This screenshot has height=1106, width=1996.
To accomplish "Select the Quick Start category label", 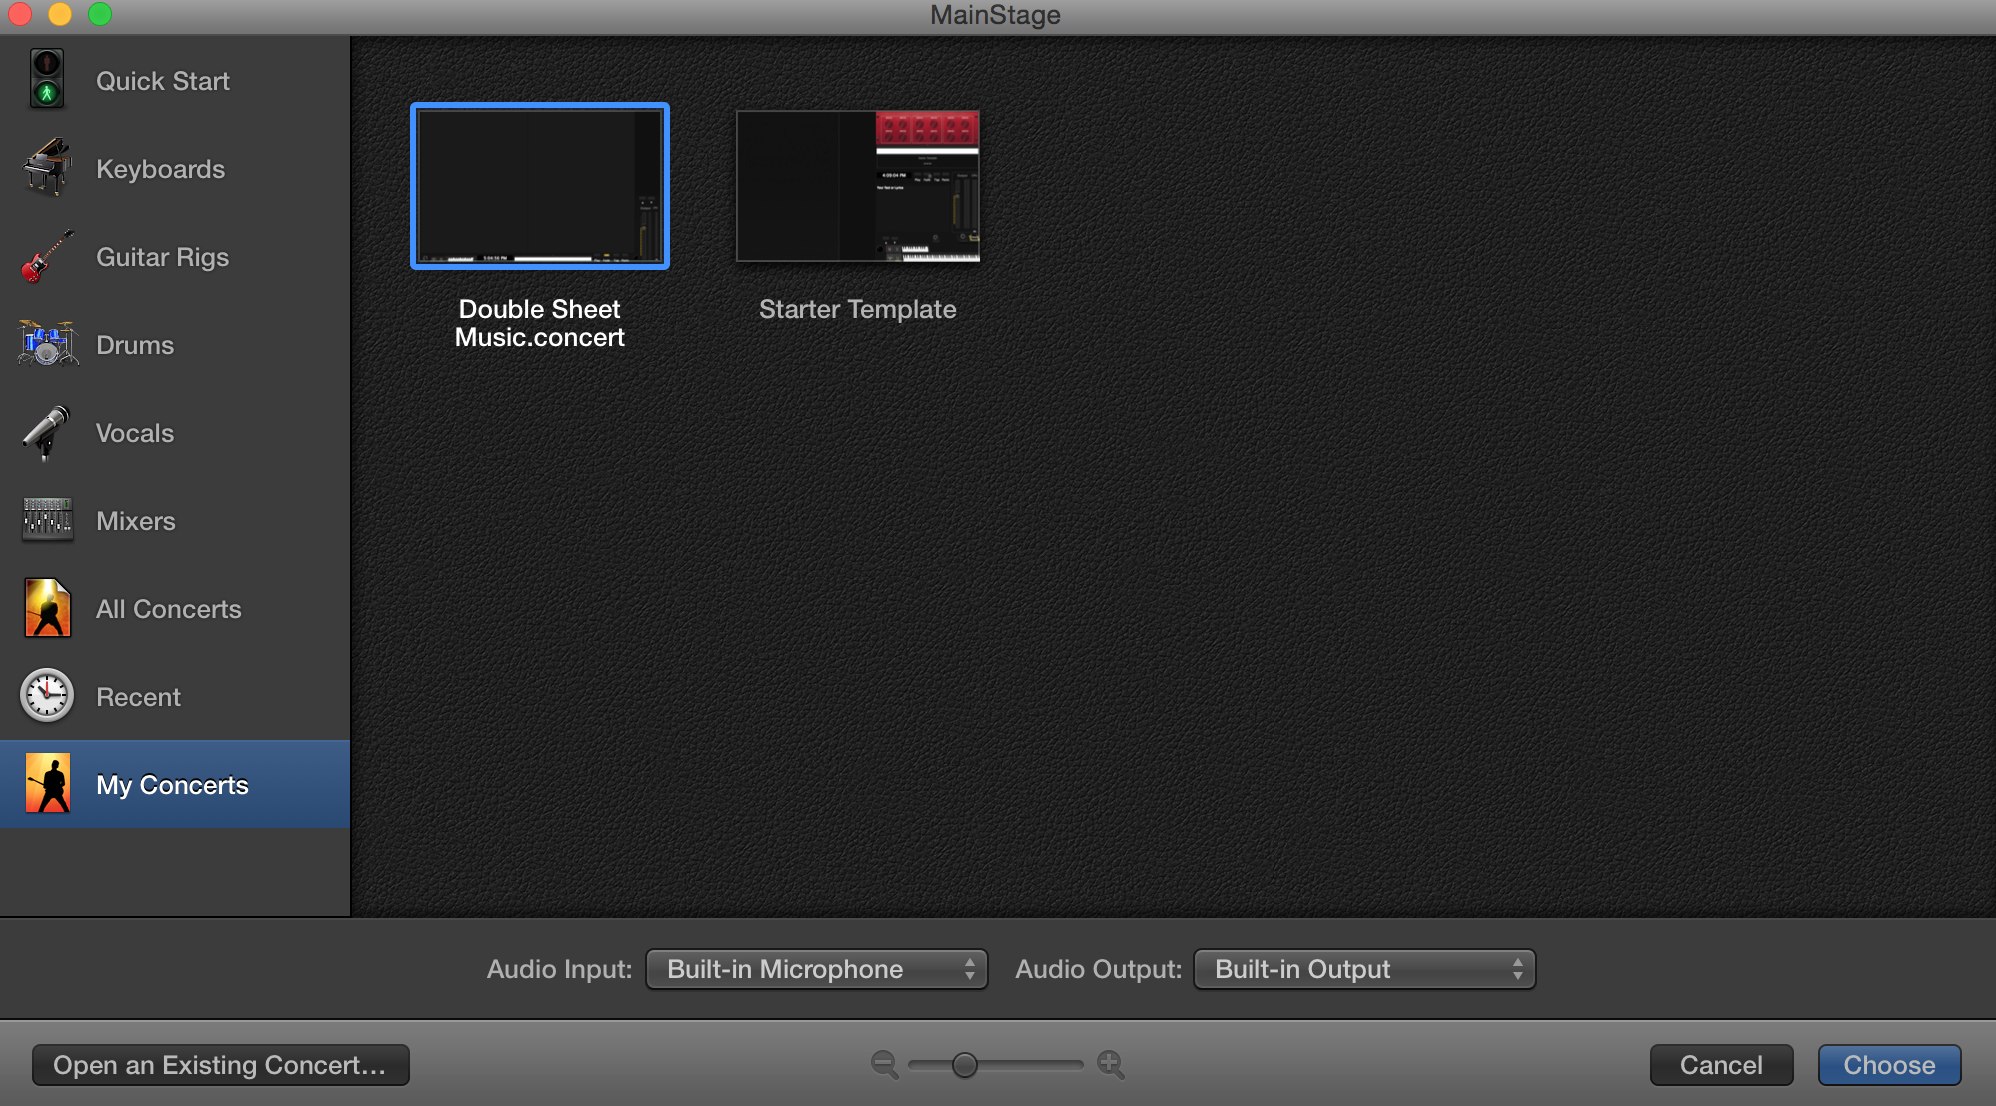I will tap(163, 81).
